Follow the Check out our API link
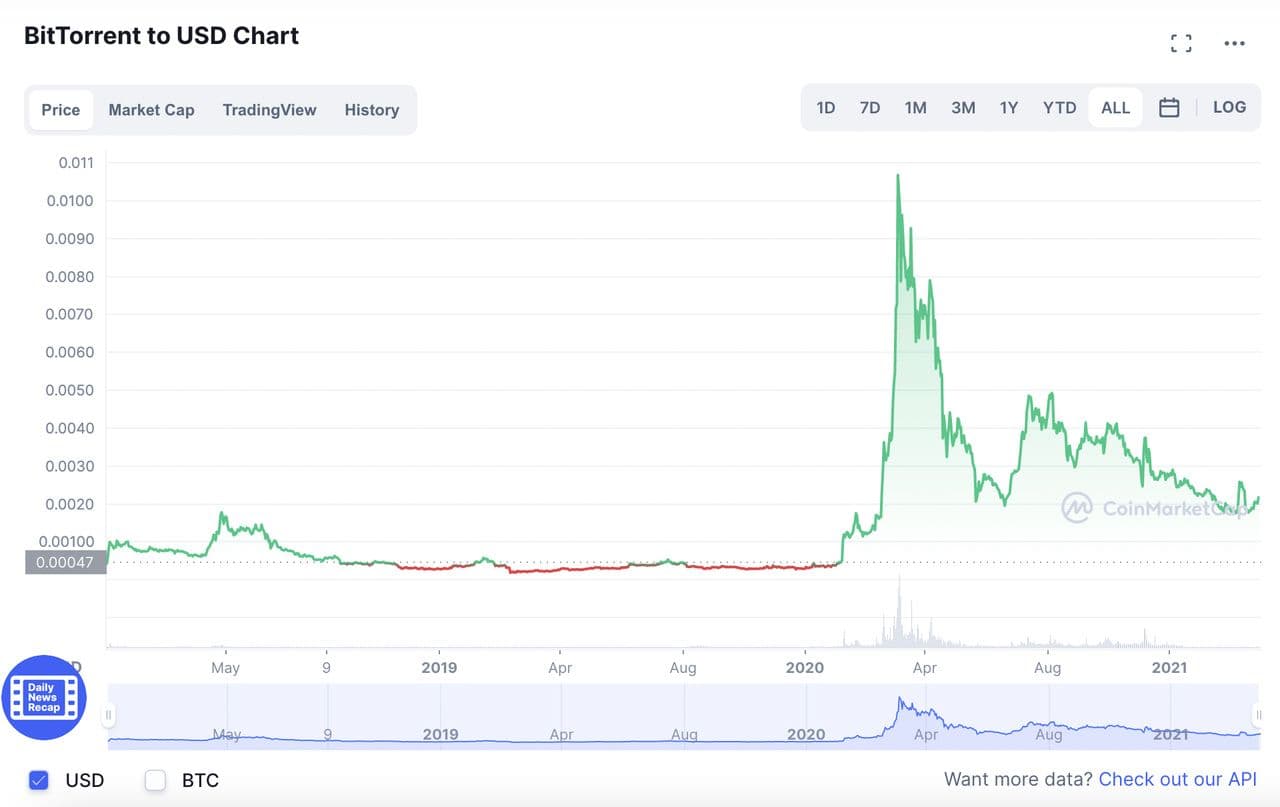Image resolution: width=1280 pixels, height=807 pixels. point(1177,779)
